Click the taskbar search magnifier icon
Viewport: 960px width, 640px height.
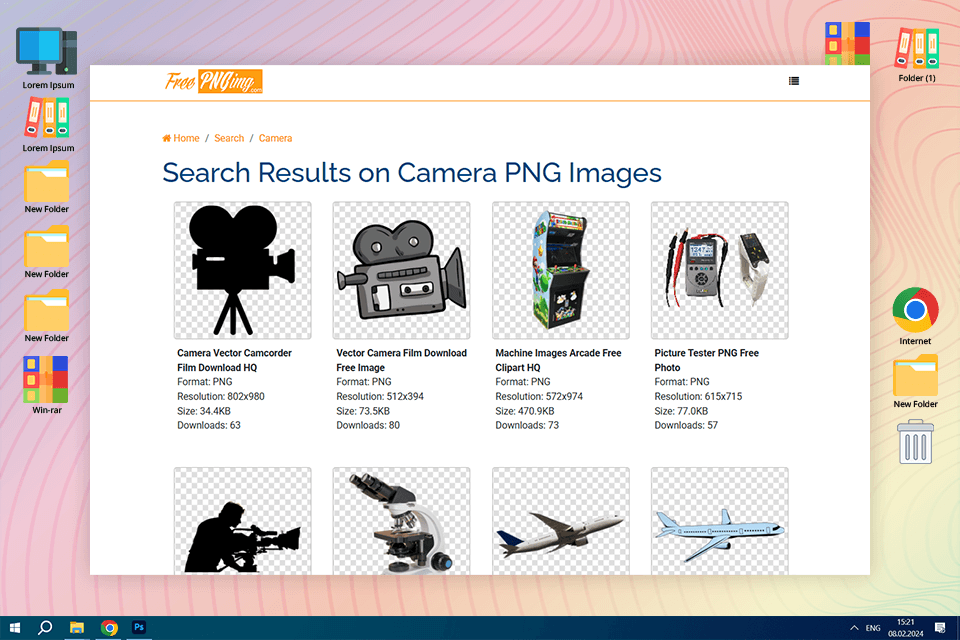pos(45,628)
